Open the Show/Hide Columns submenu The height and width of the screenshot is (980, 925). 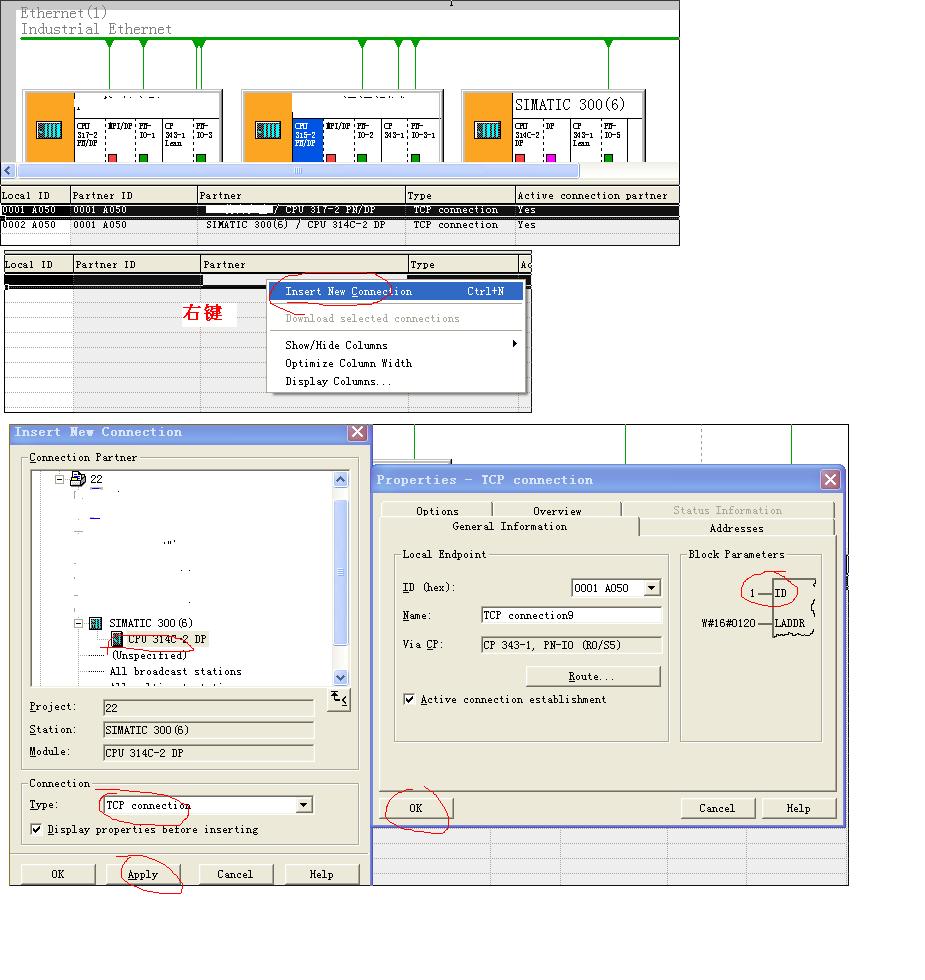396,345
